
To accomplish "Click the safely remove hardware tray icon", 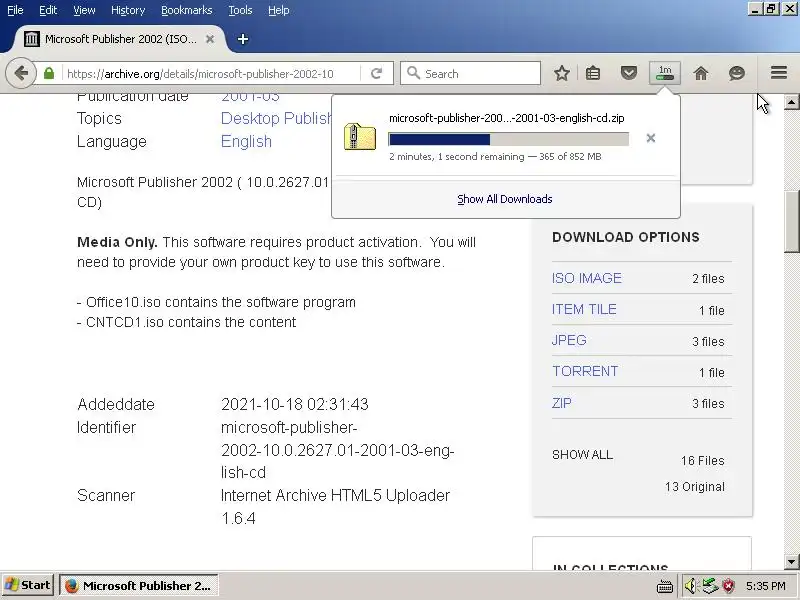I will pos(710,586).
